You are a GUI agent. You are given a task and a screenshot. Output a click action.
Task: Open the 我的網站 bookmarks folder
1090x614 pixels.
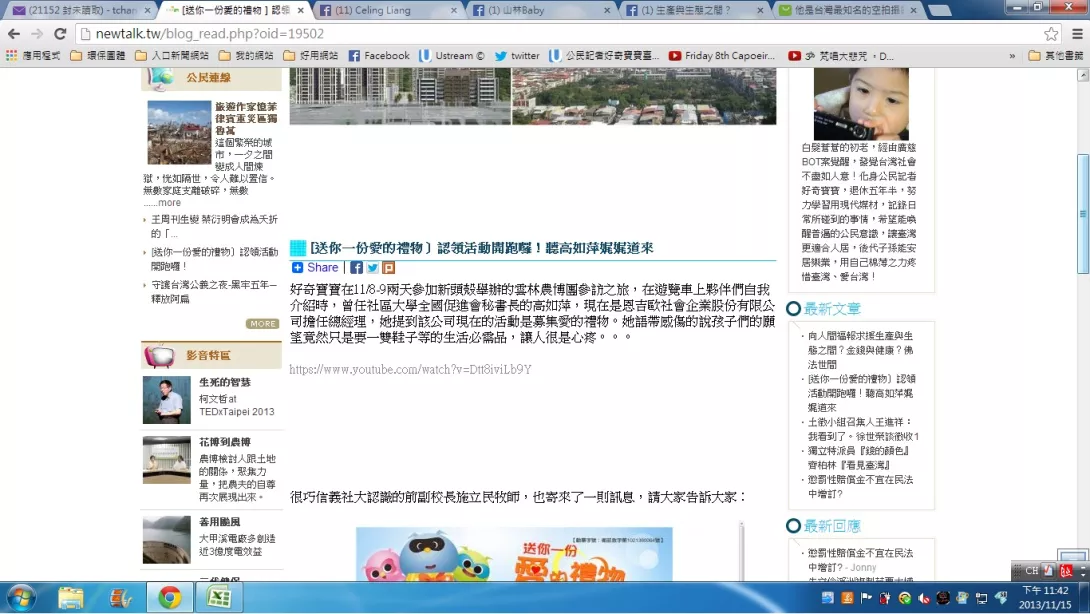tap(245, 56)
